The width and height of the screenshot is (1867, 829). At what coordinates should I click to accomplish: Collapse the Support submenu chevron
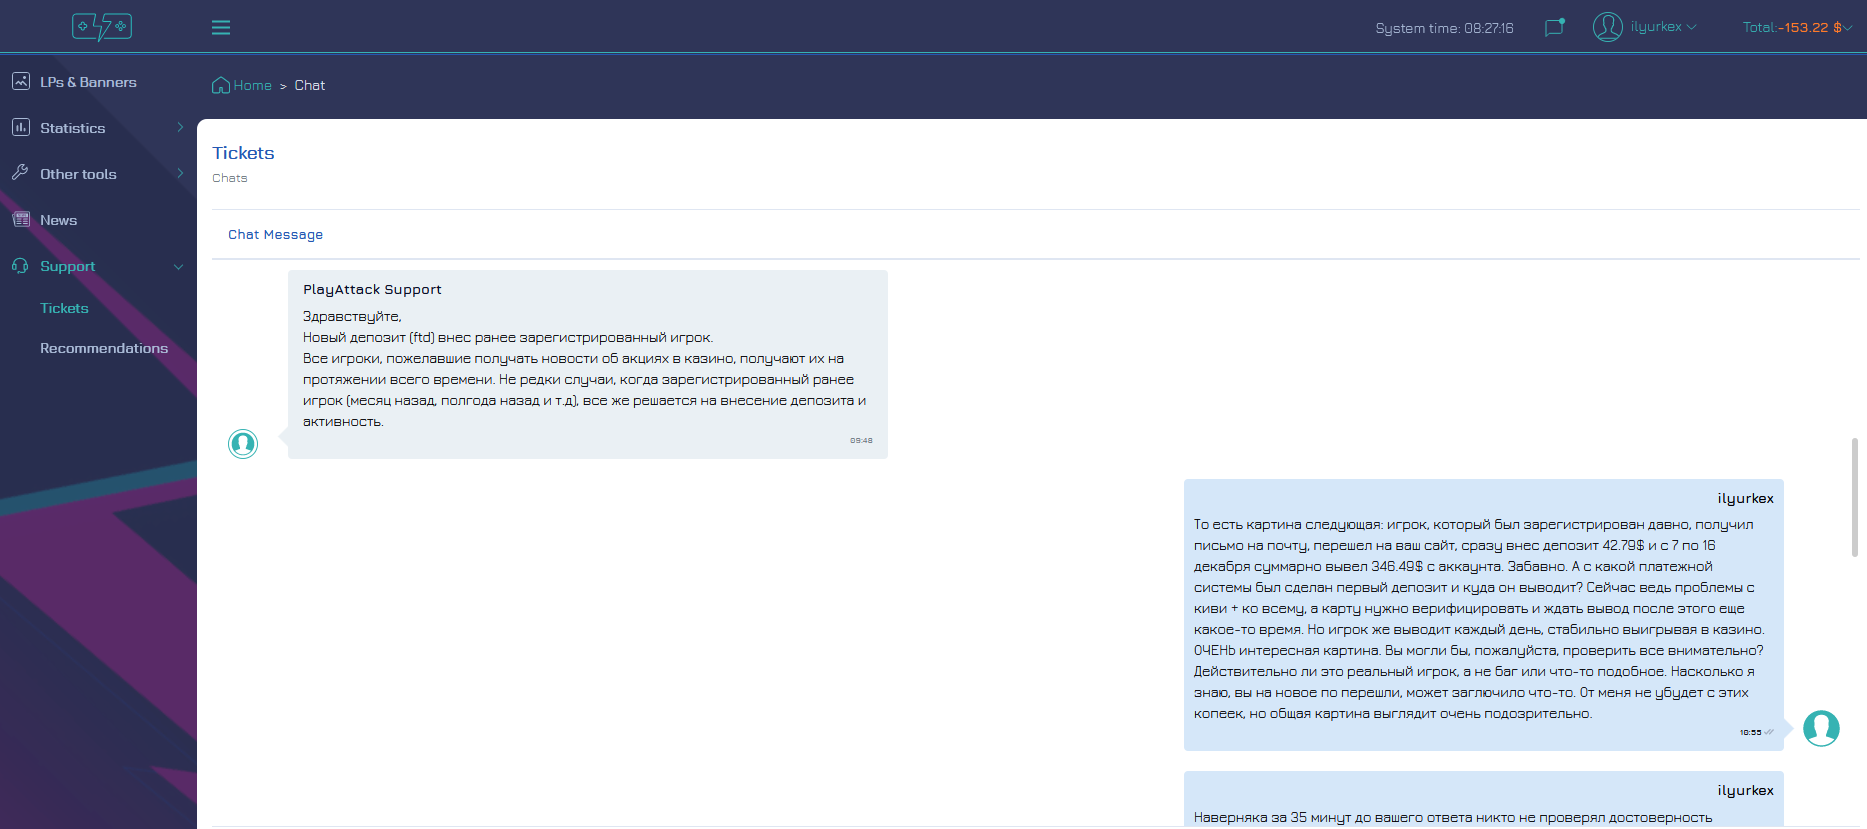point(179,267)
